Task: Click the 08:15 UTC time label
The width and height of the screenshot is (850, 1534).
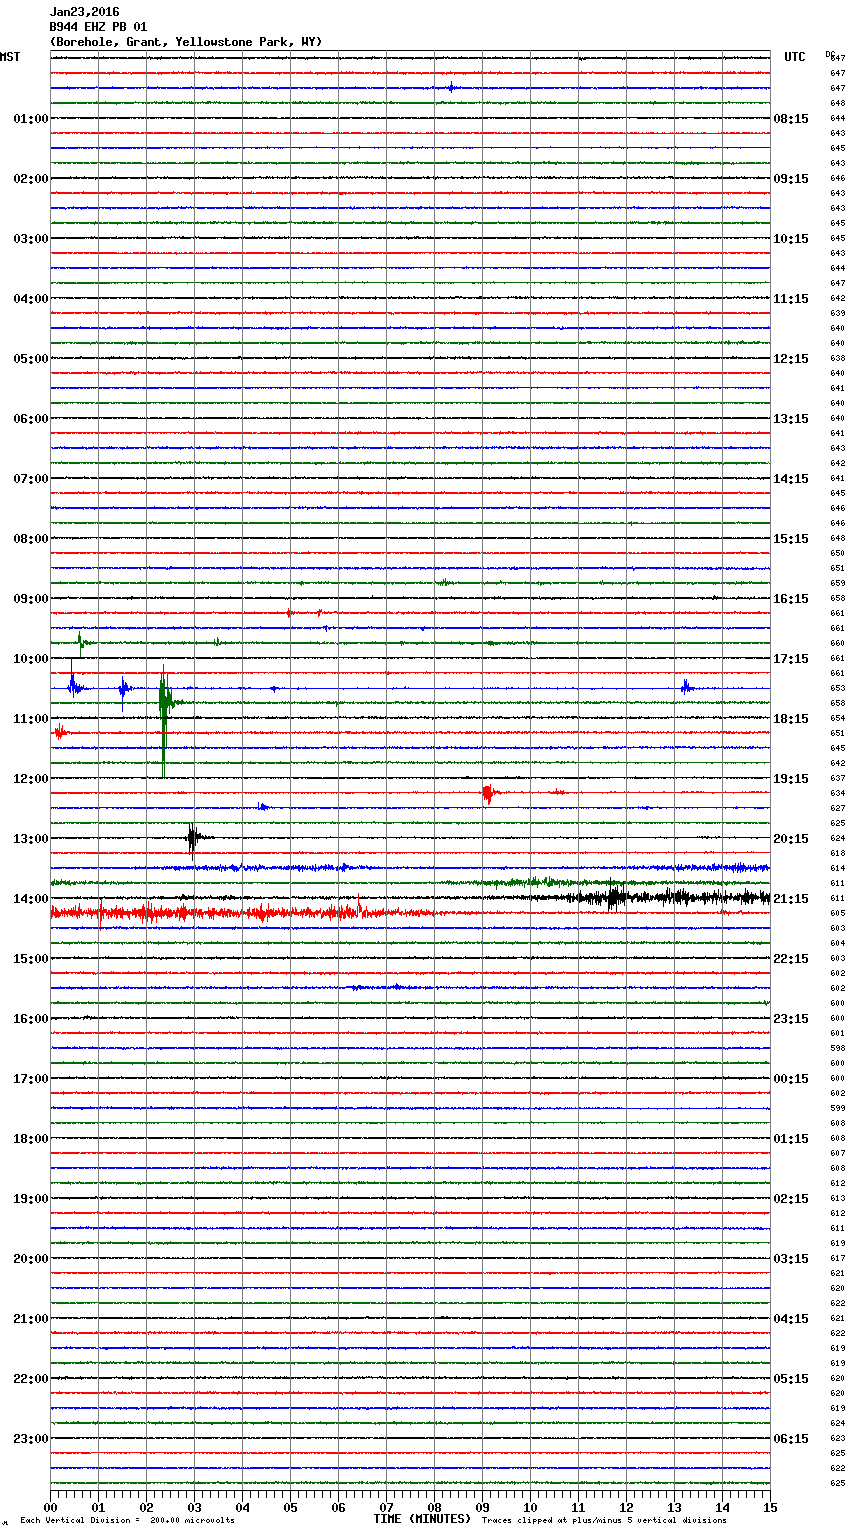Action: 791,119
